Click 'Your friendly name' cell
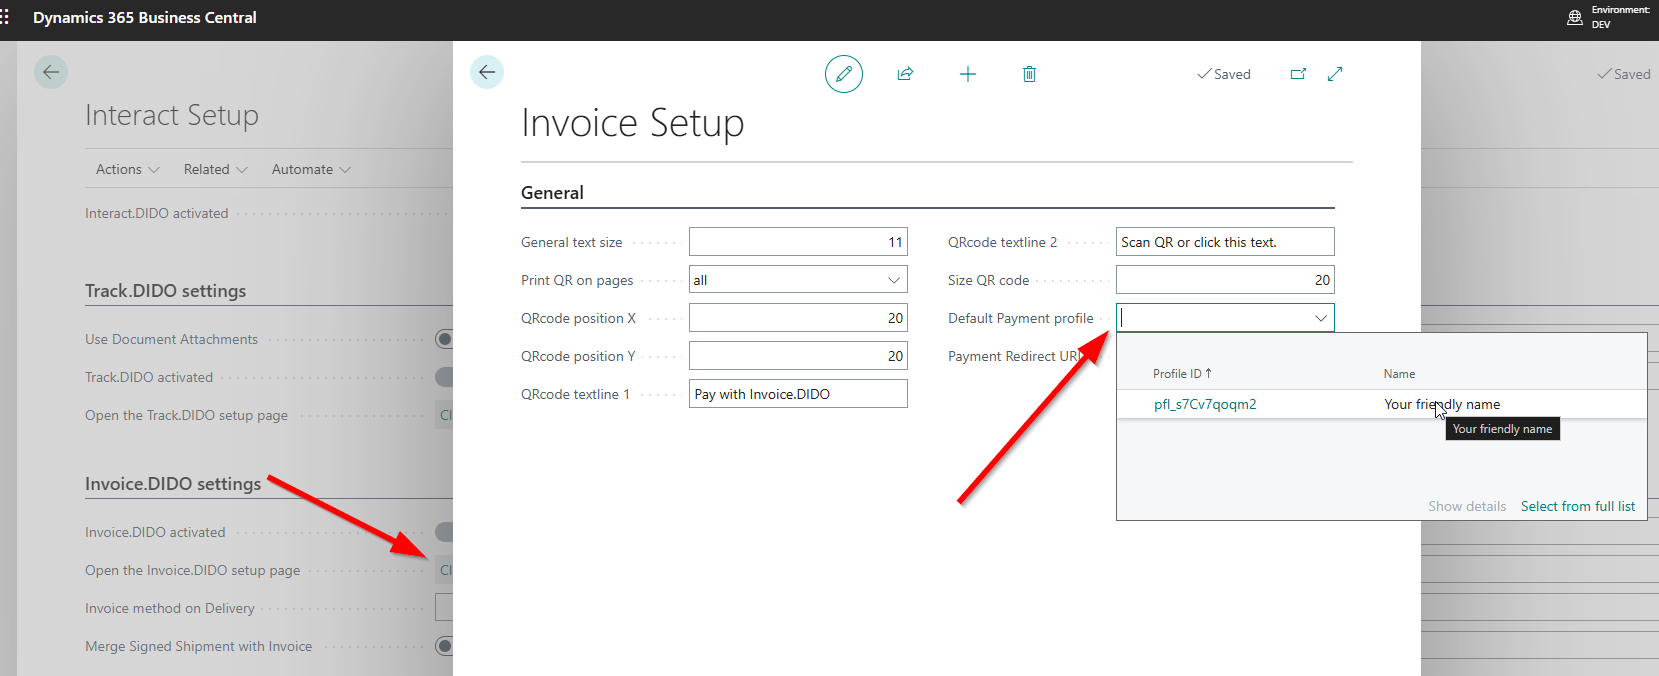 pos(1442,404)
